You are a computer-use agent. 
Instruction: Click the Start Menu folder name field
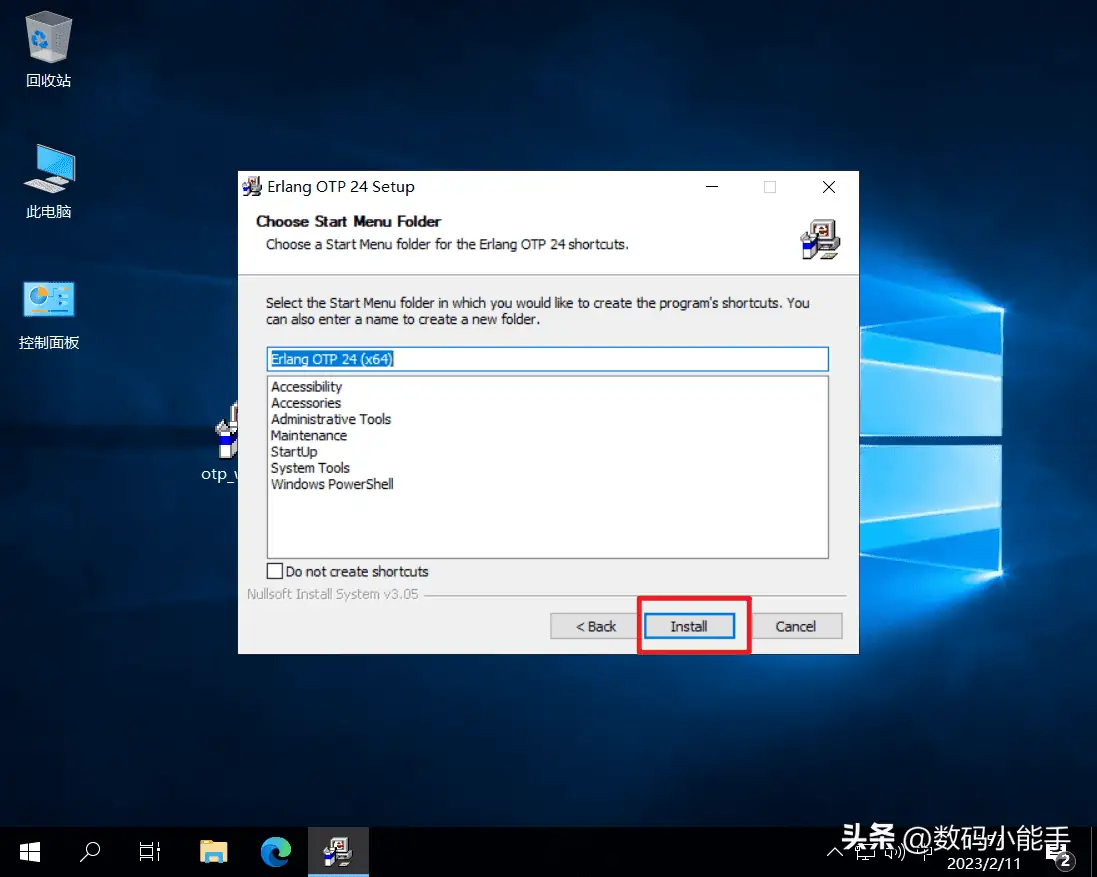[x=548, y=359]
